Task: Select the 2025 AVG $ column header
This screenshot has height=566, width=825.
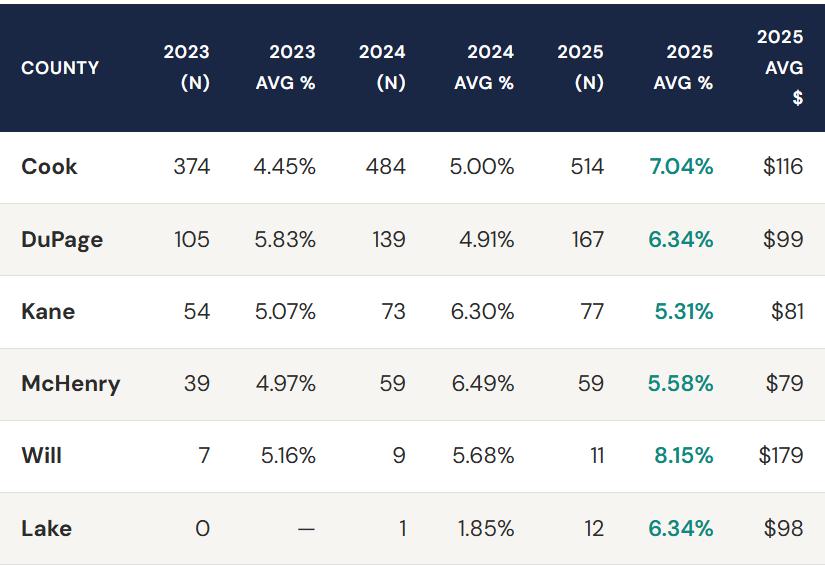Action: pyautogui.click(x=781, y=67)
